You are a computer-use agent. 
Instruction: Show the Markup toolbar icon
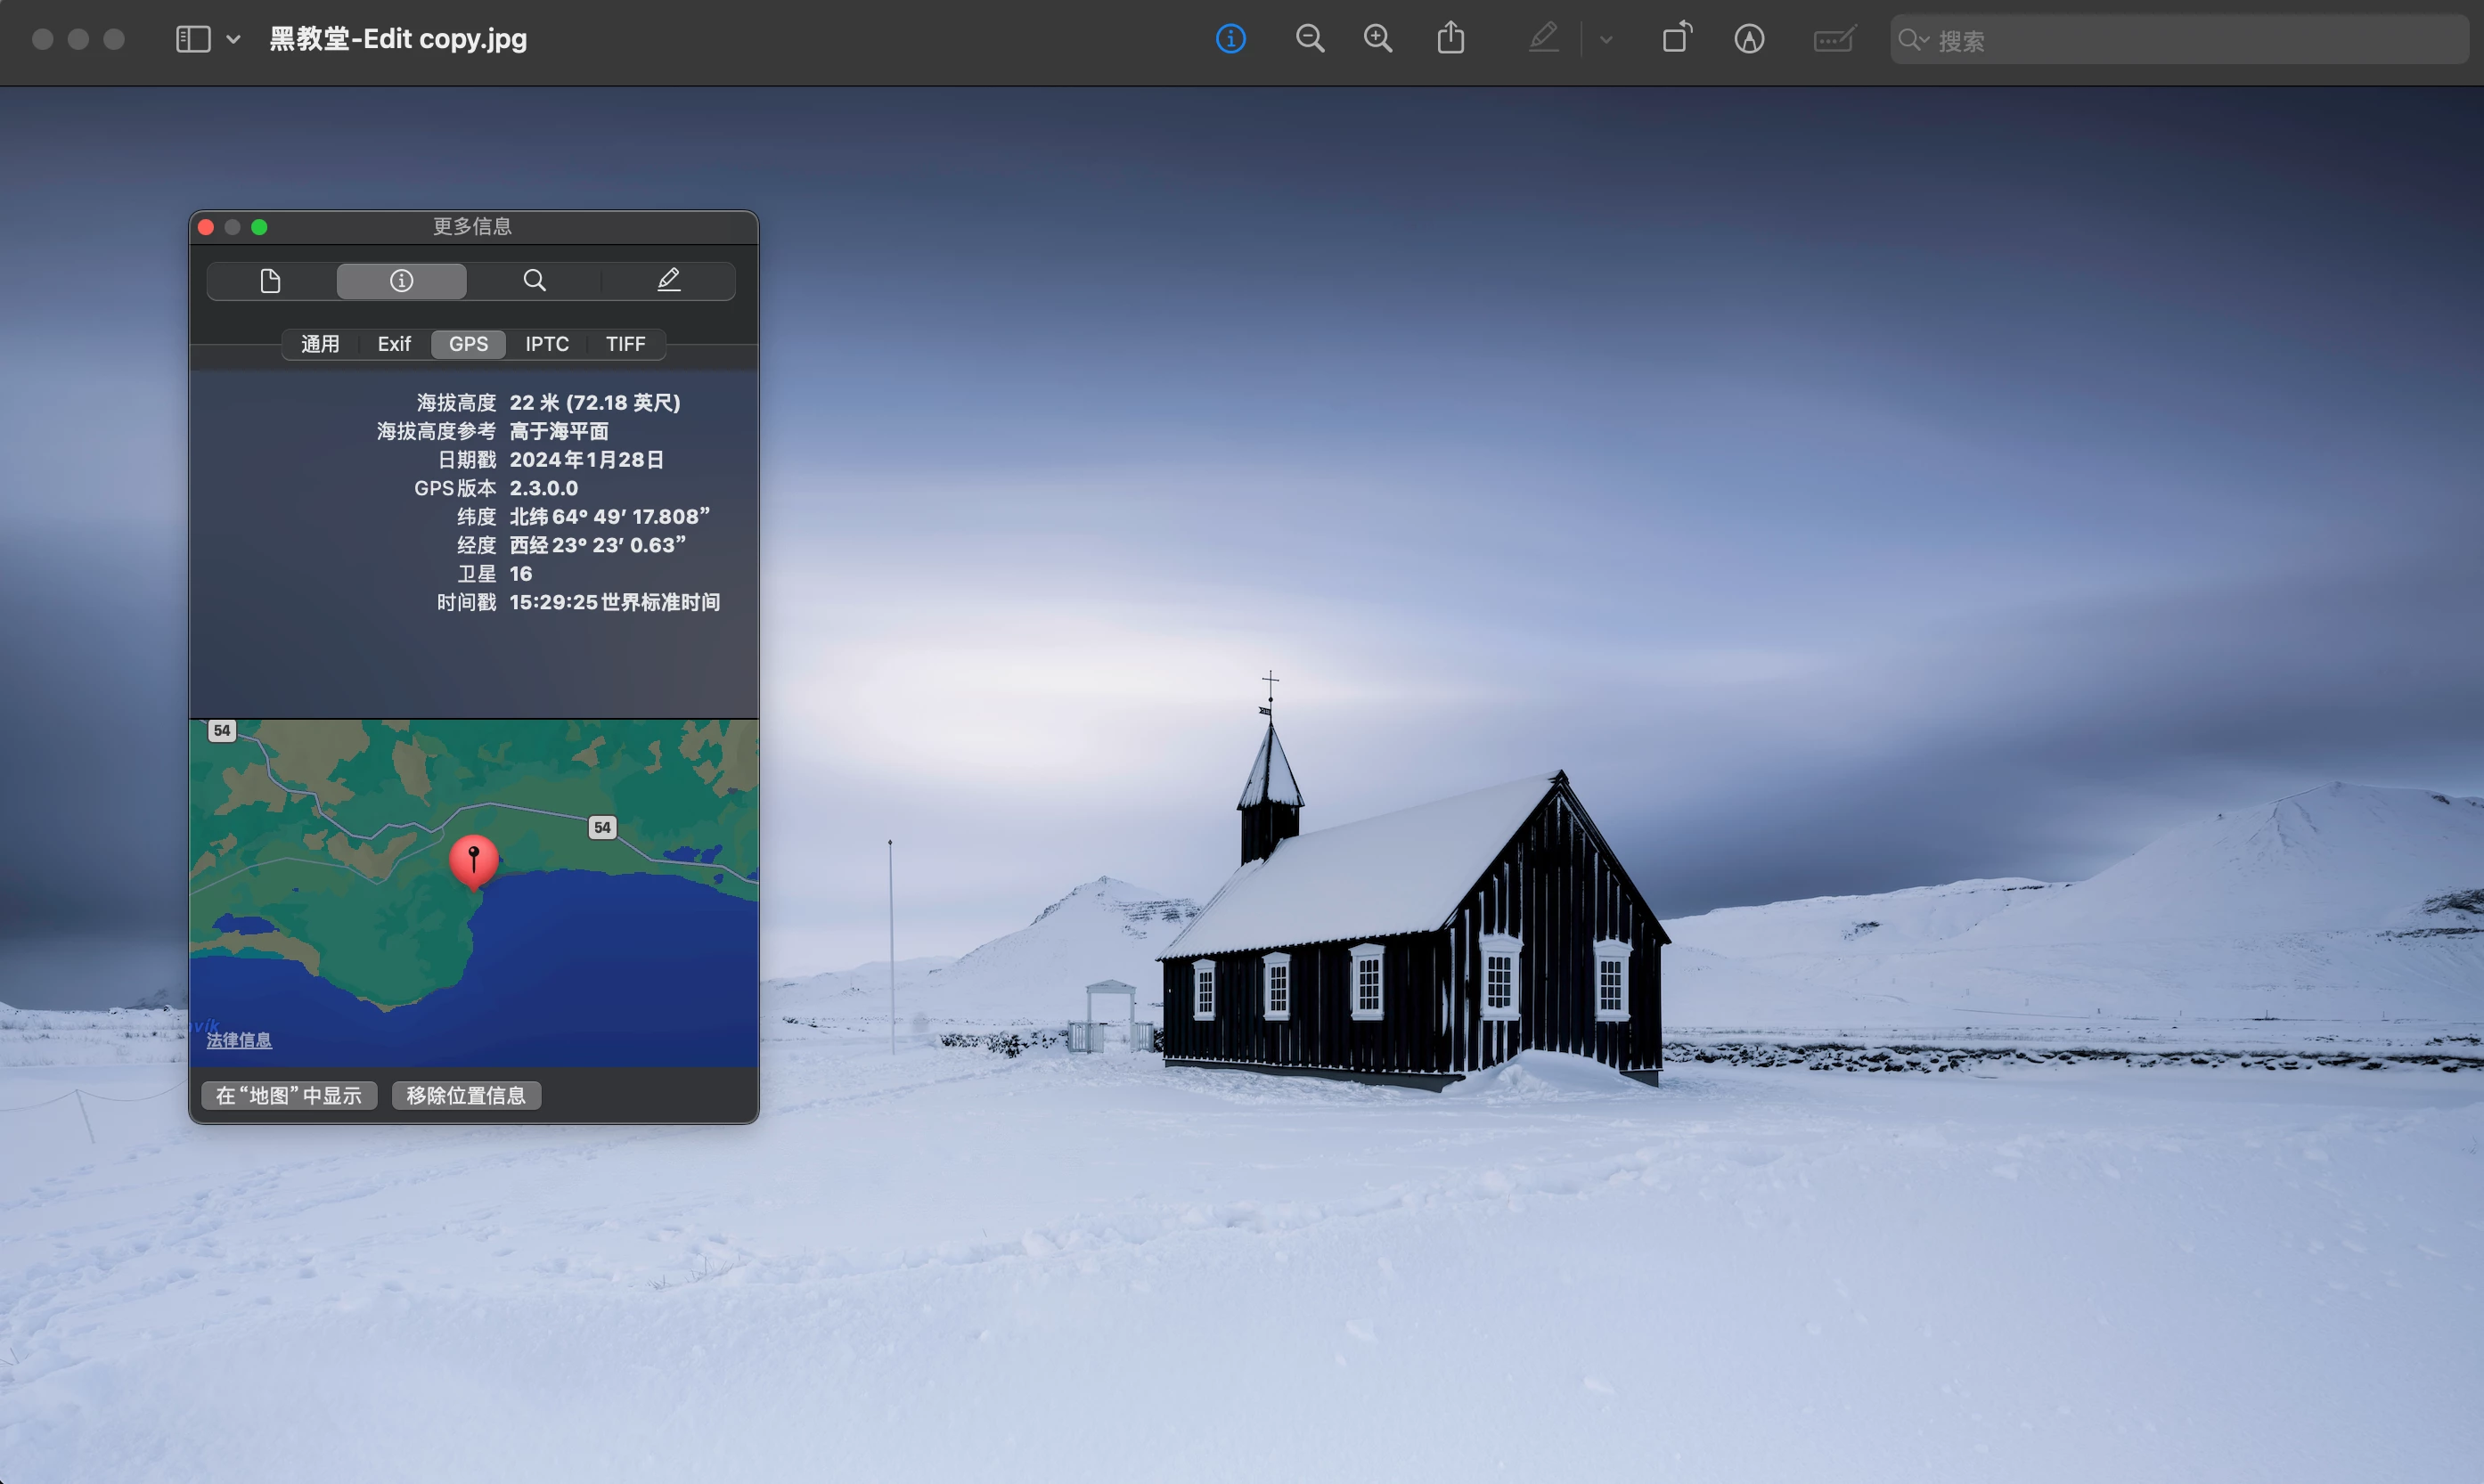(x=1748, y=39)
